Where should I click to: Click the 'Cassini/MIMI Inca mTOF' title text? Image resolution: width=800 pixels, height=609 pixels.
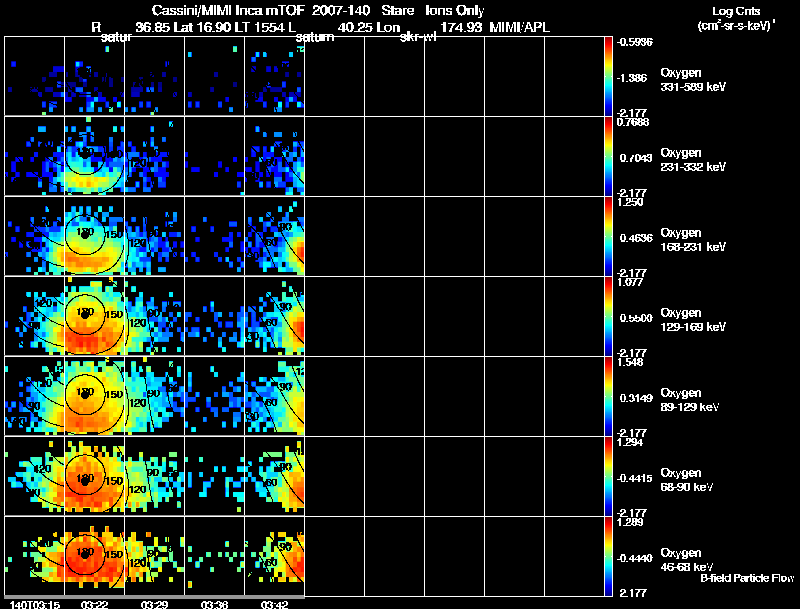coord(228,11)
